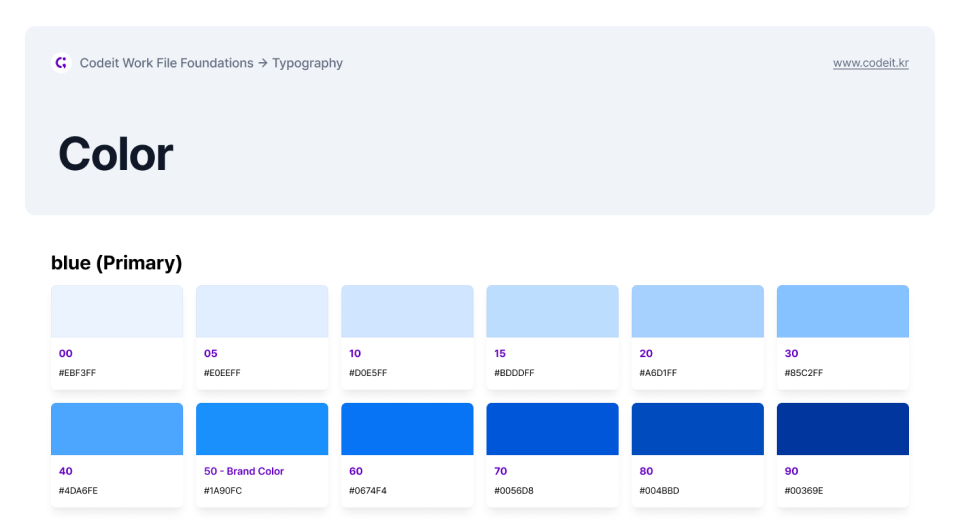Pick the 50 Brand Color swatch
The height and width of the screenshot is (520, 960).
pyautogui.click(x=262, y=429)
